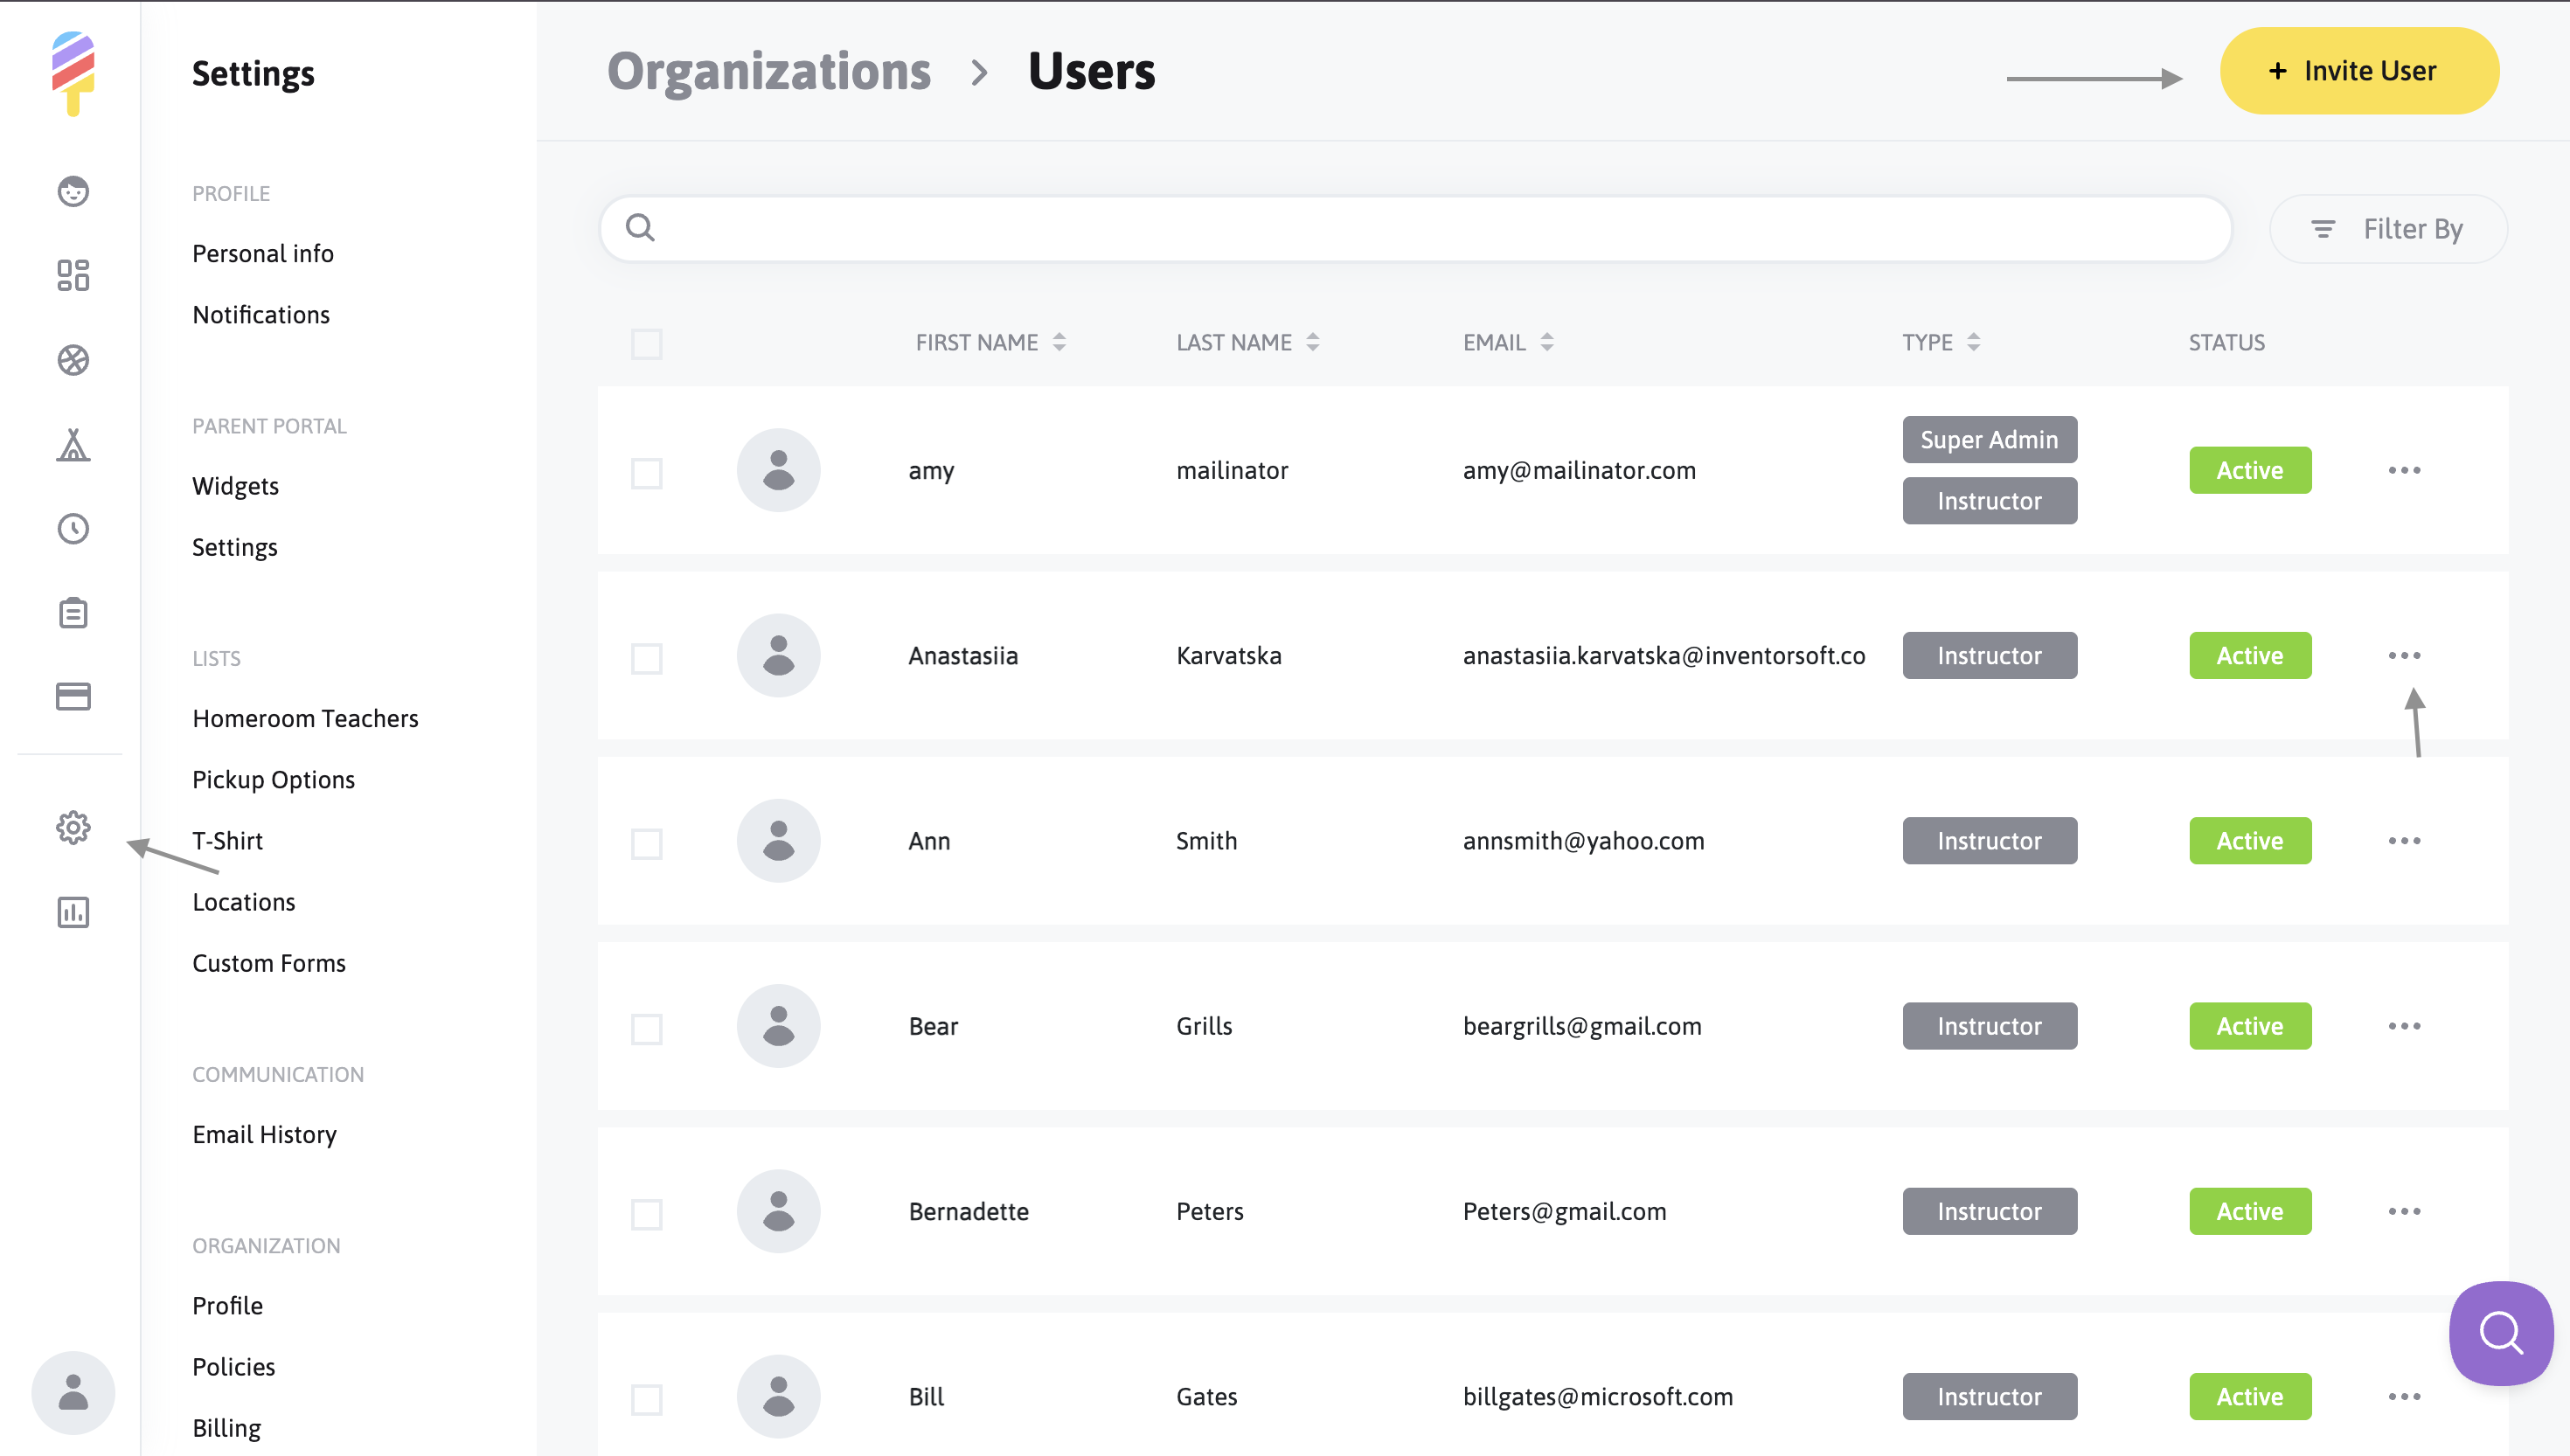
Task: Open Personal info settings page
Action: [x=263, y=254]
